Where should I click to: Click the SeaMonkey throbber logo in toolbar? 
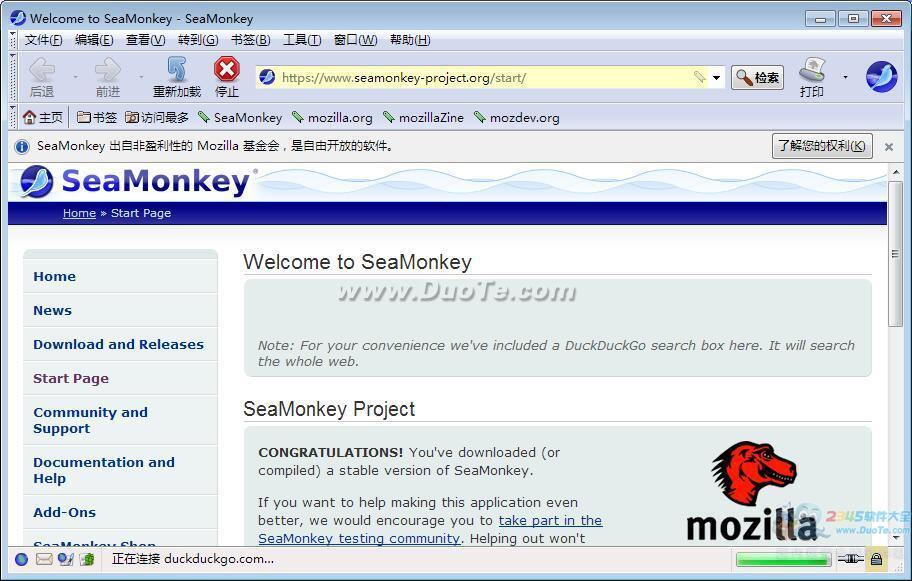881,77
